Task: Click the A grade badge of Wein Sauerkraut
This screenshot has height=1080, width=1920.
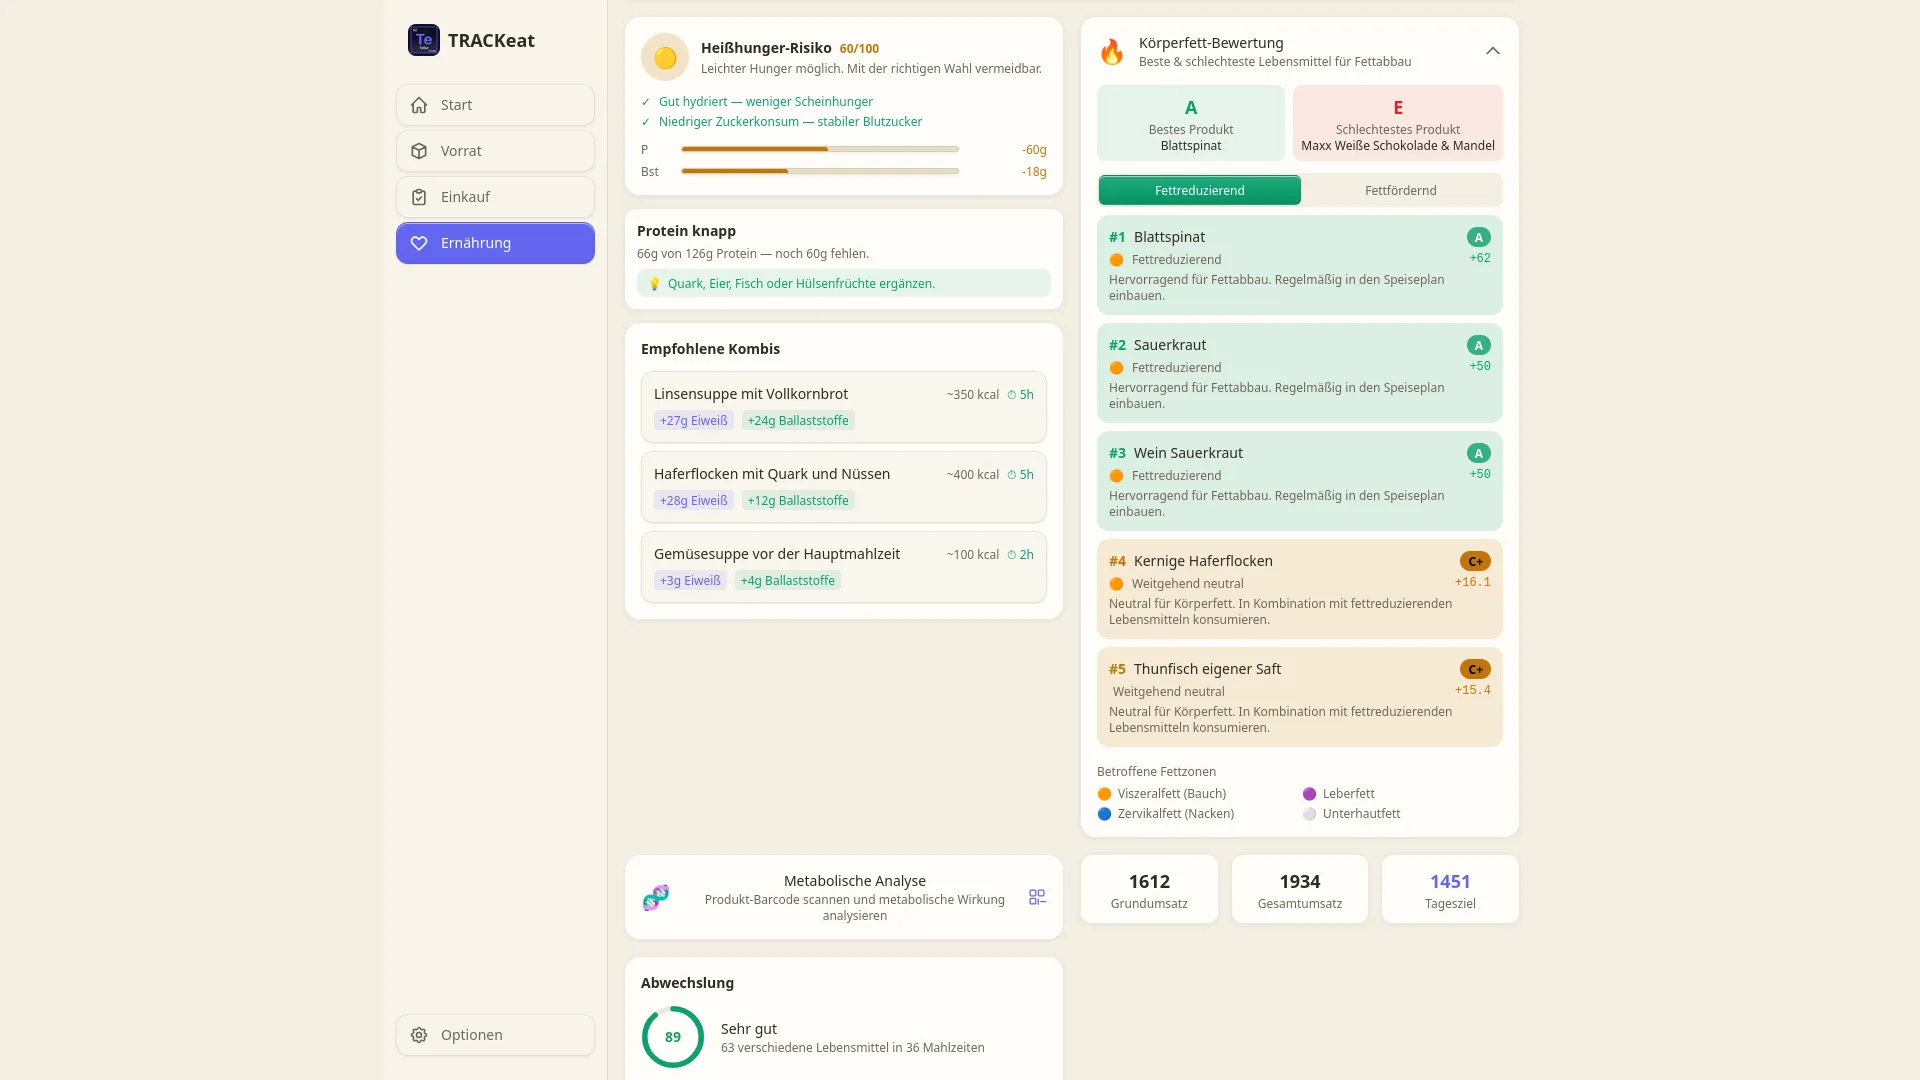Action: click(x=1479, y=453)
